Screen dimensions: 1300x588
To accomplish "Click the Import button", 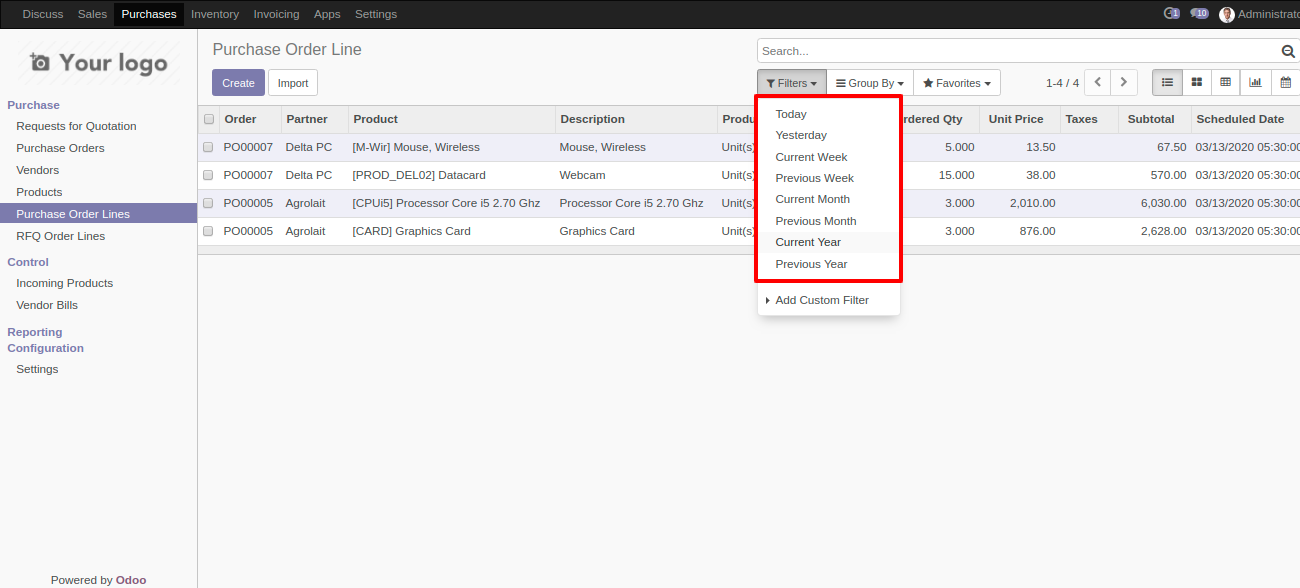I will 293,83.
